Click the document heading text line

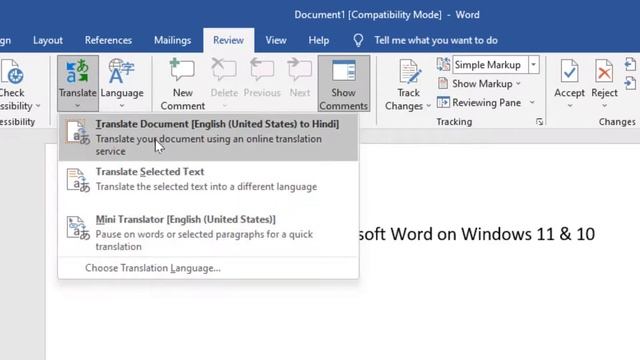476,234
